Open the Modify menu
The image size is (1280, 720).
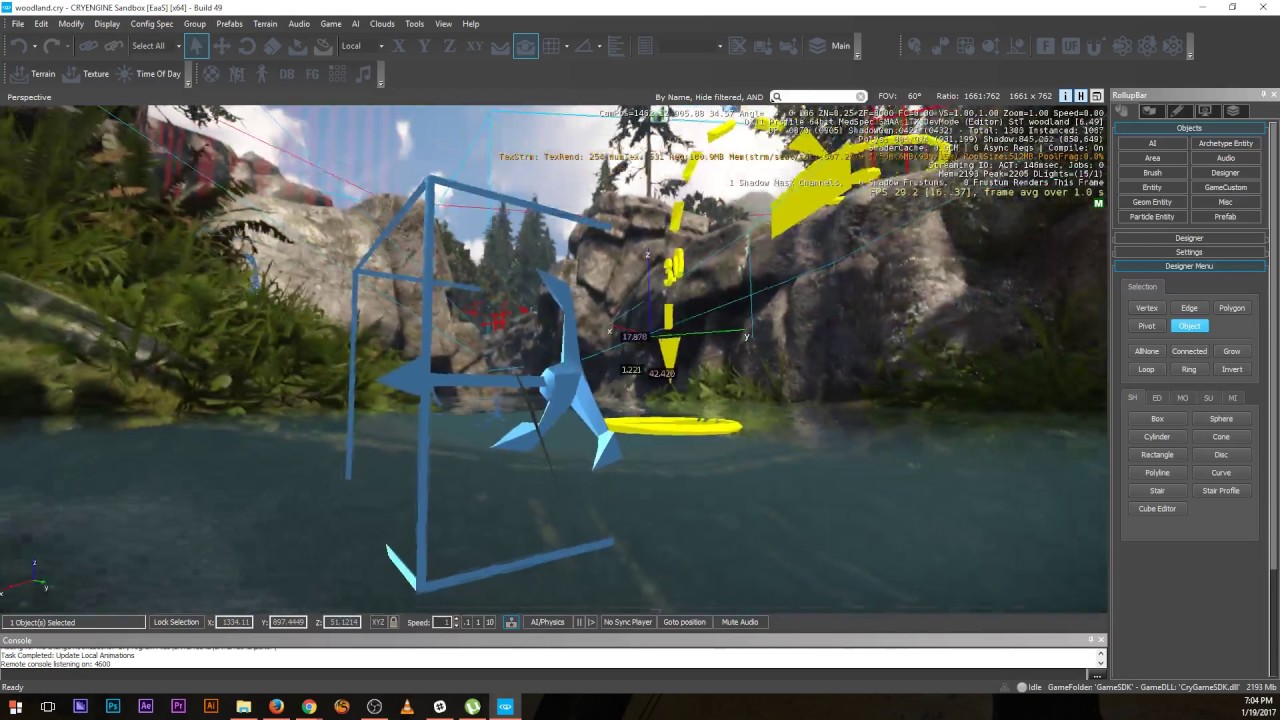tap(71, 24)
